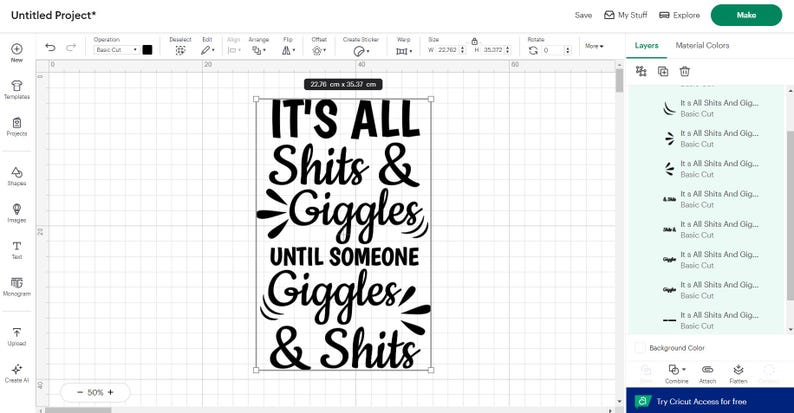Select the bottom line-shaped layer row
Screen dimensions: 794x413
click(708, 320)
